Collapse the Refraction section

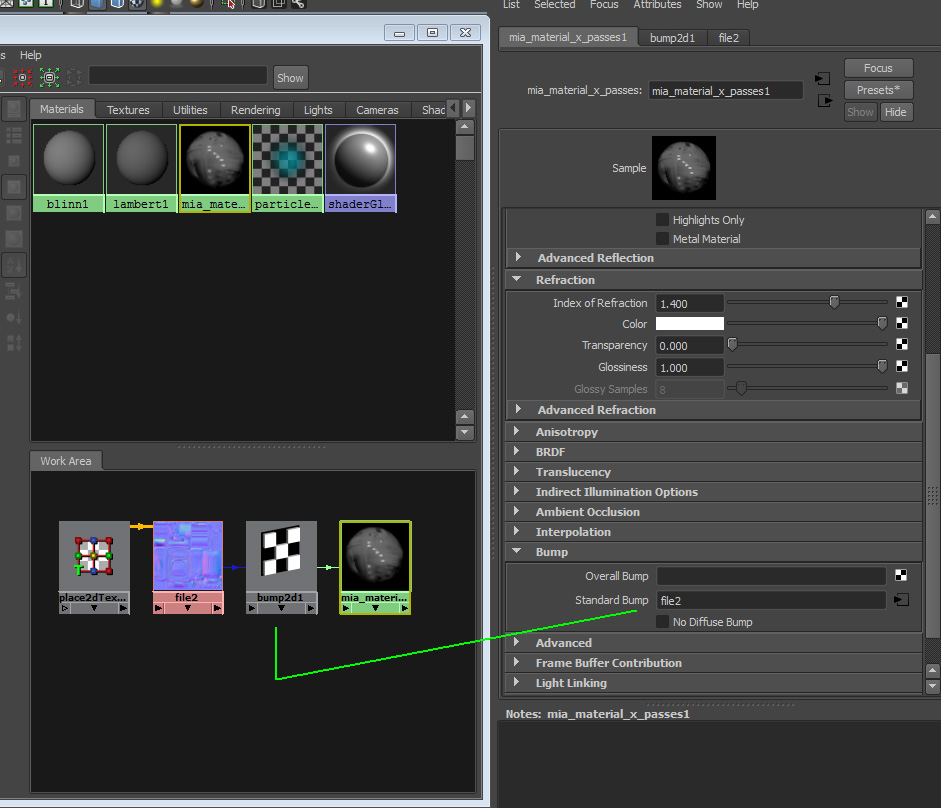pos(518,279)
